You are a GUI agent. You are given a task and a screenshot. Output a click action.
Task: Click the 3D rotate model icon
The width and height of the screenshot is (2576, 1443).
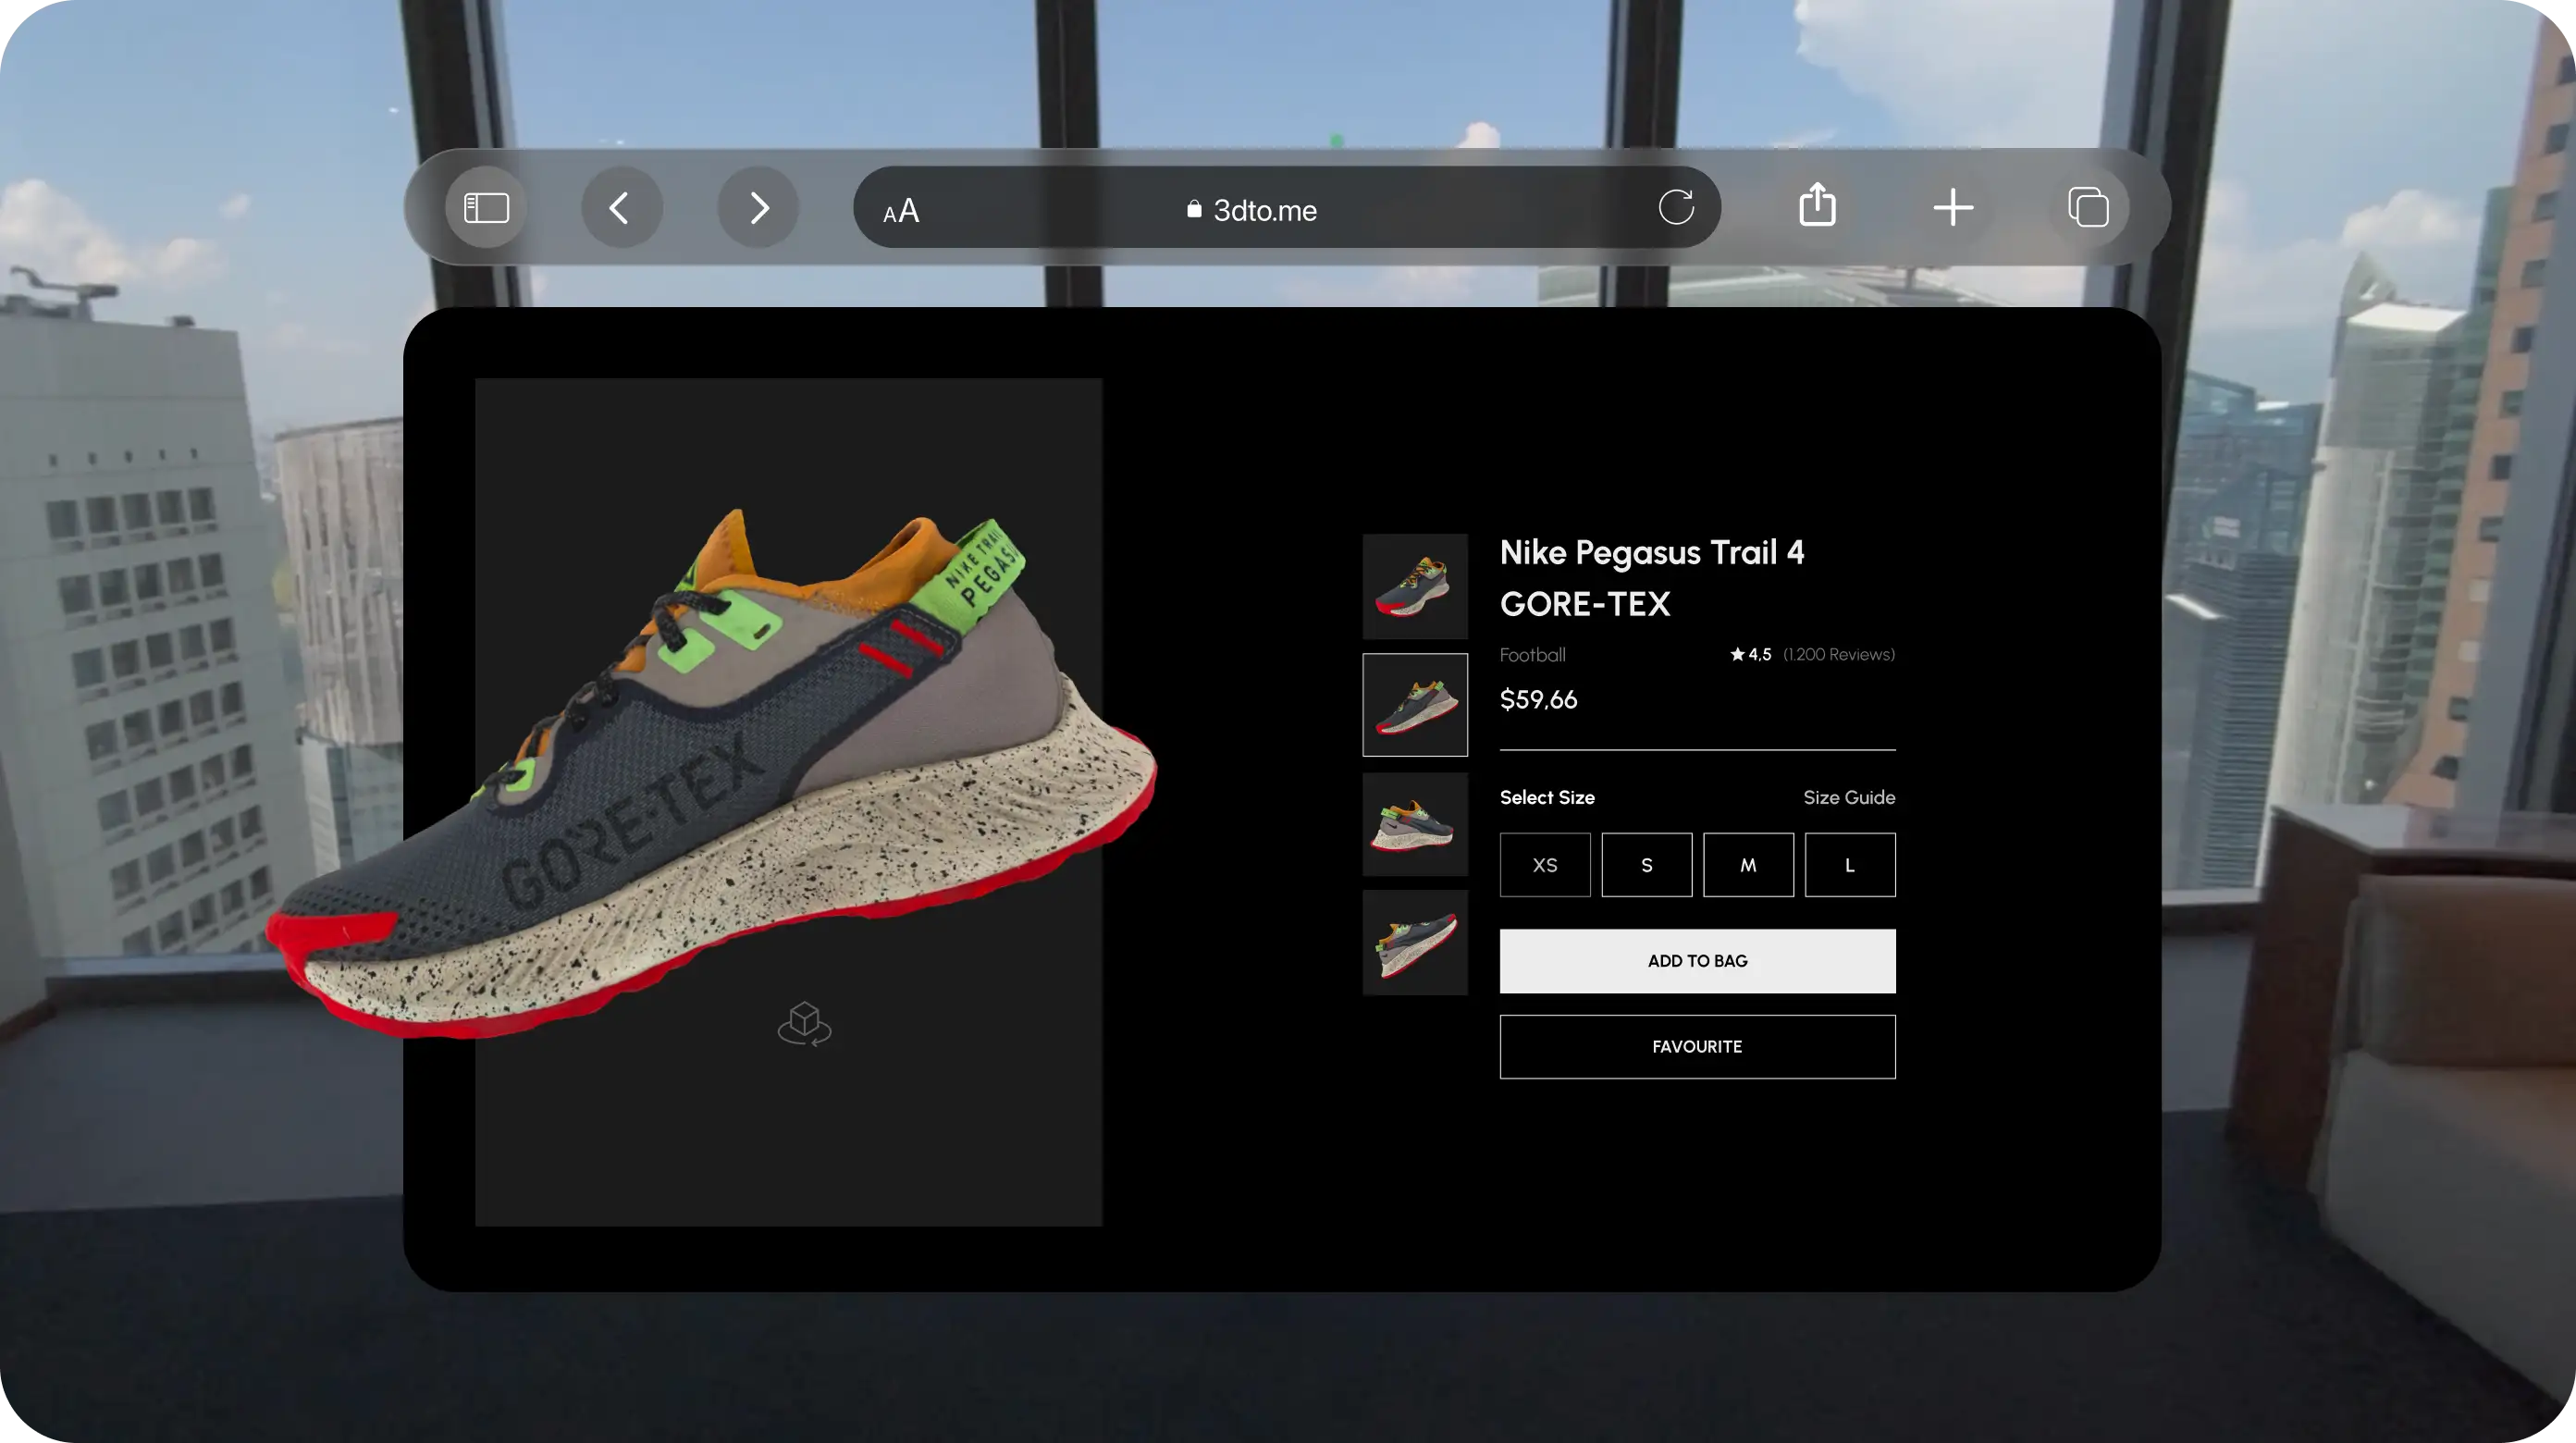804,1025
